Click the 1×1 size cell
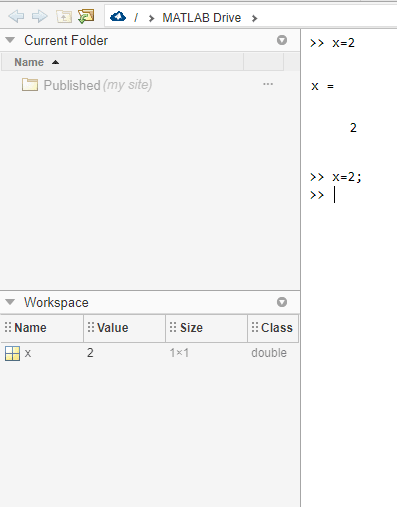This screenshot has width=397, height=507. 179,353
